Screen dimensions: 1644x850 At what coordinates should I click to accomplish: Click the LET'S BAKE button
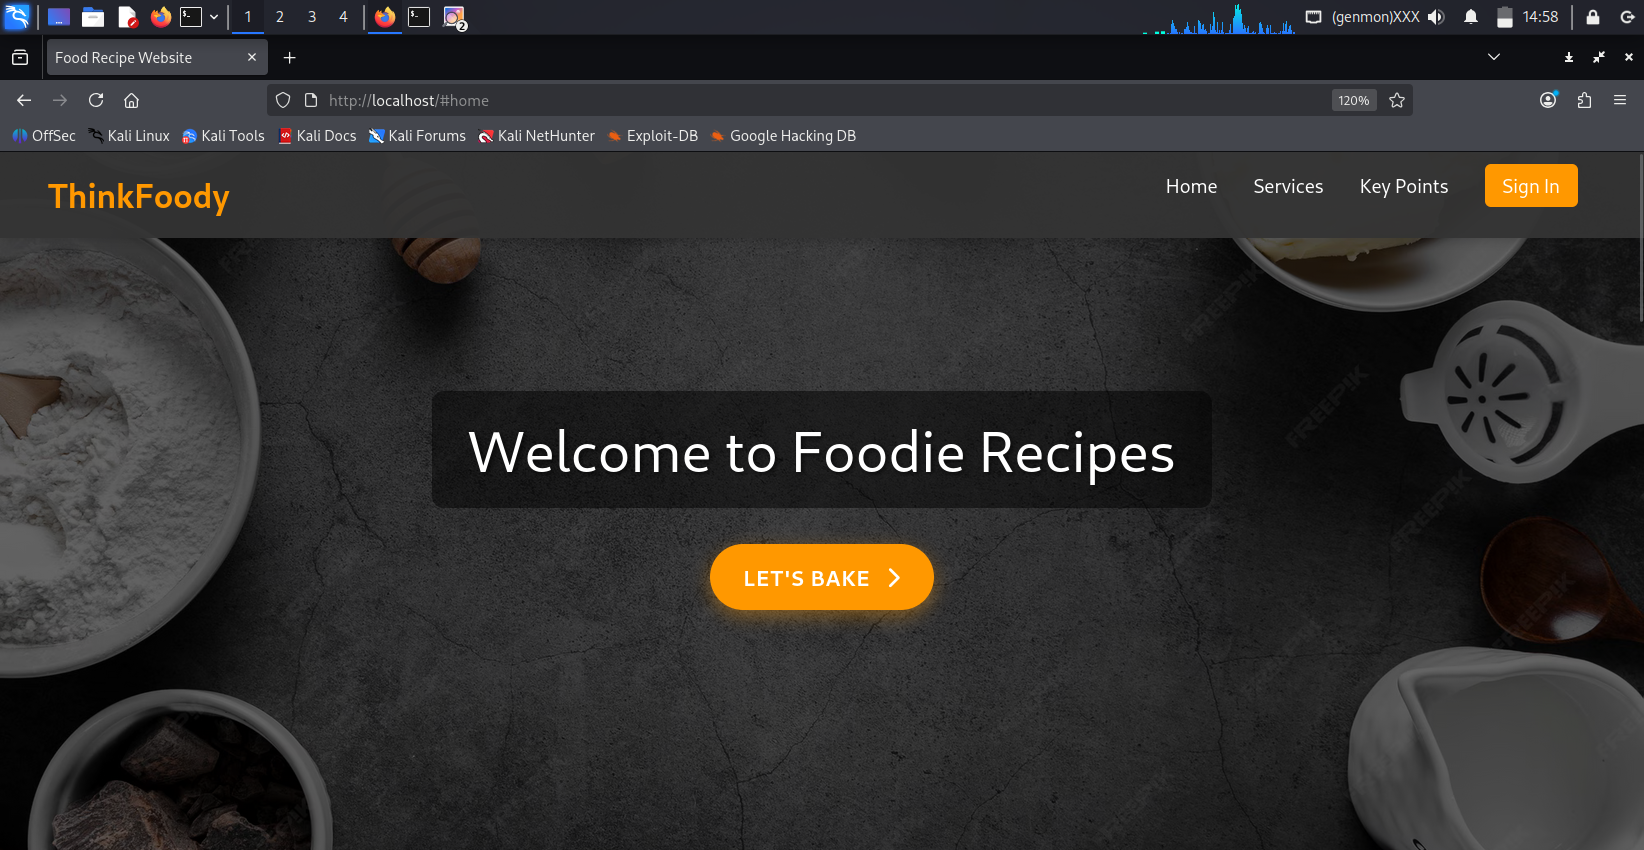822,577
